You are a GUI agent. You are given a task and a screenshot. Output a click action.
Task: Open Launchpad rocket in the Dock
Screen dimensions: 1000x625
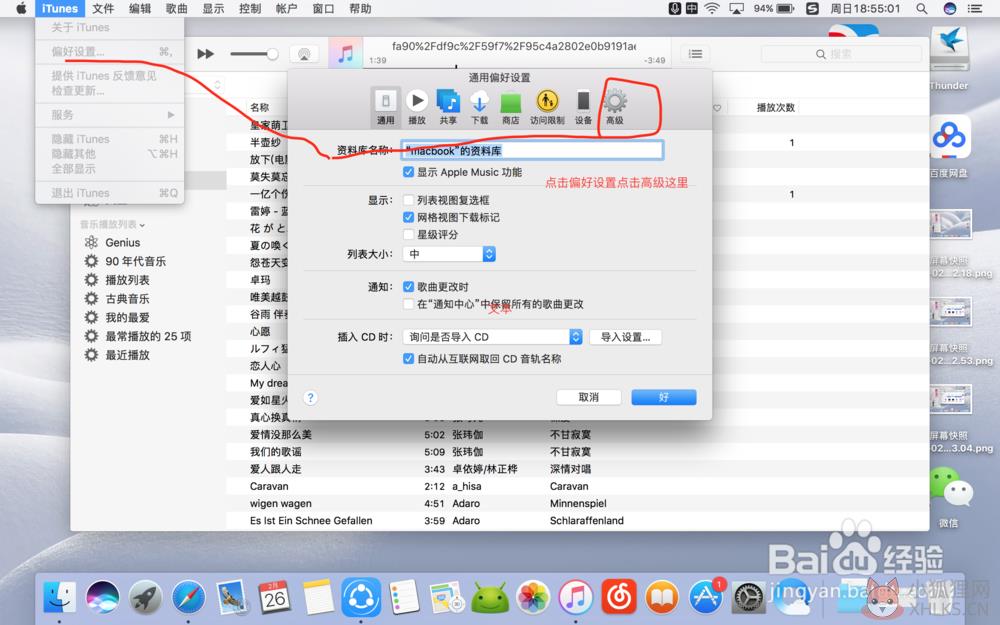click(145, 598)
